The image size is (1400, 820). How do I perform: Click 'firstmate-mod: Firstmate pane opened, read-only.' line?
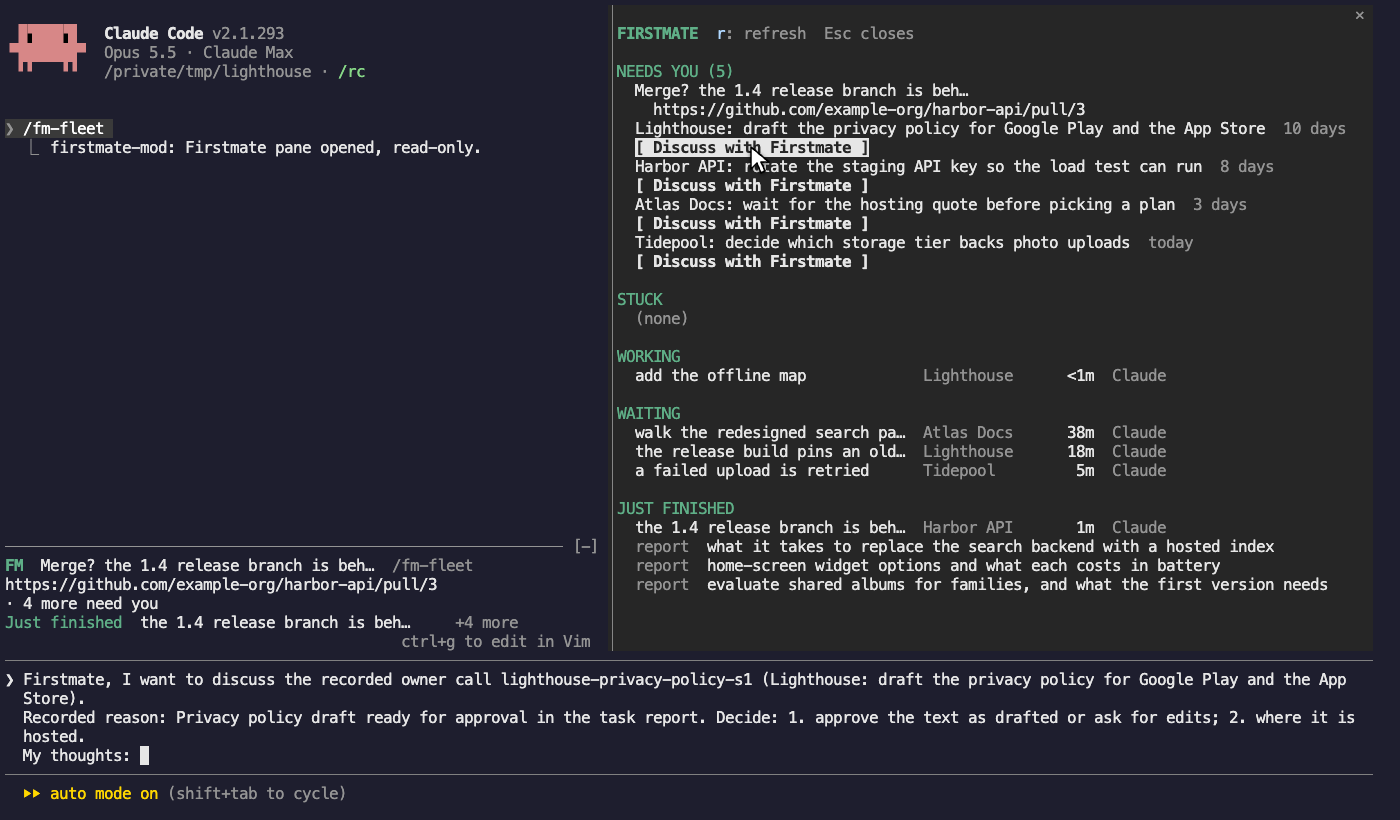click(266, 147)
